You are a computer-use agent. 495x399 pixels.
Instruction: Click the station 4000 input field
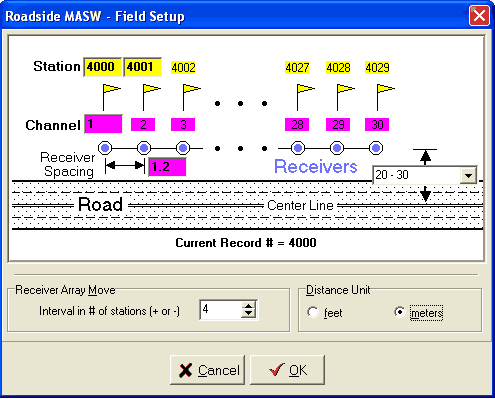pyautogui.click(x=102, y=67)
